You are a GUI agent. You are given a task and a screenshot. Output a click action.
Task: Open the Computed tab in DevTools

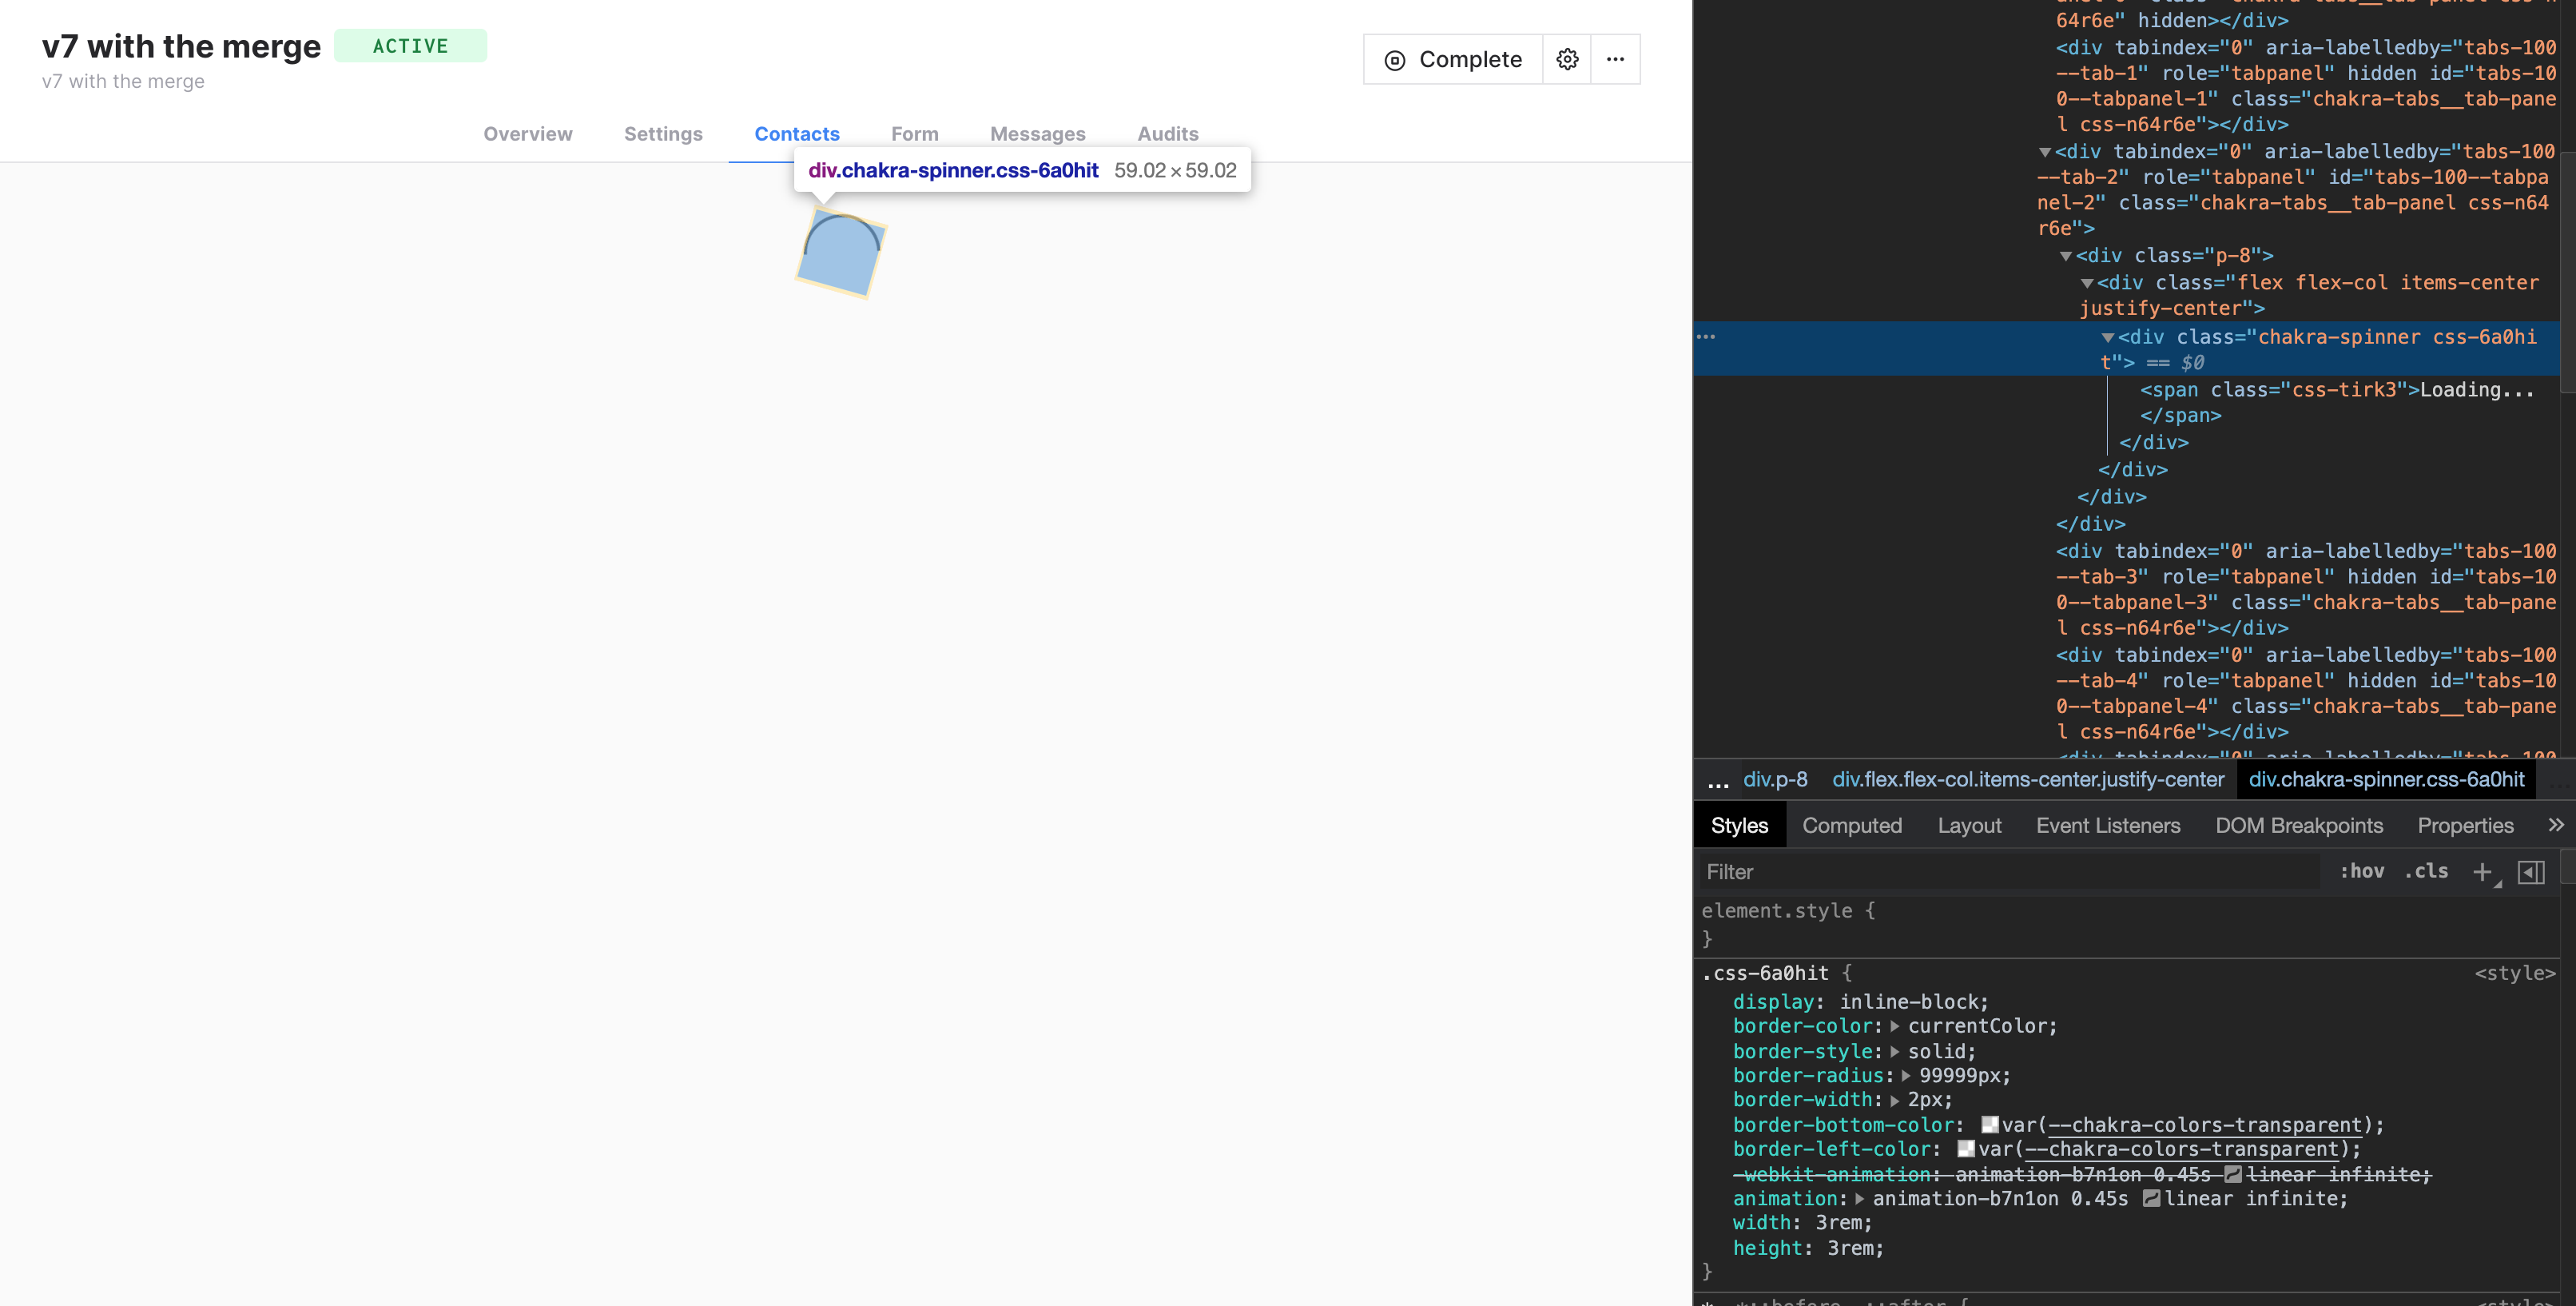click(1852, 826)
